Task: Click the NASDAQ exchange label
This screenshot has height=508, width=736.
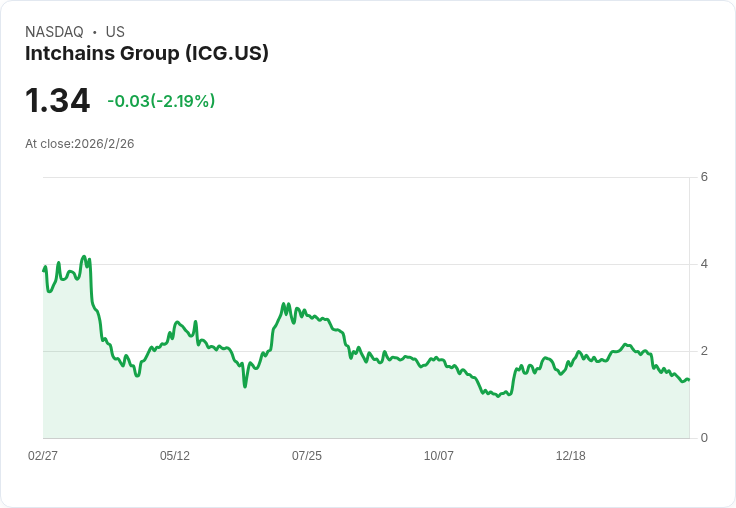Action: point(54,32)
